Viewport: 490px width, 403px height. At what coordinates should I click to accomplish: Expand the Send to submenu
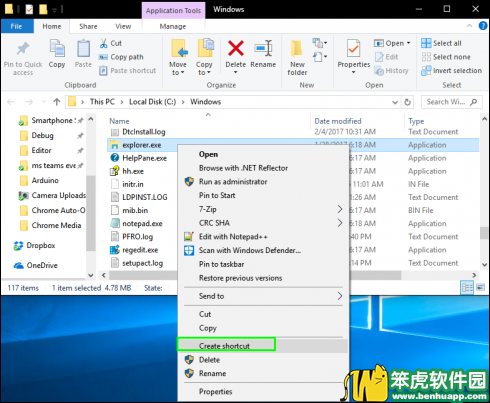(x=263, y=296)
